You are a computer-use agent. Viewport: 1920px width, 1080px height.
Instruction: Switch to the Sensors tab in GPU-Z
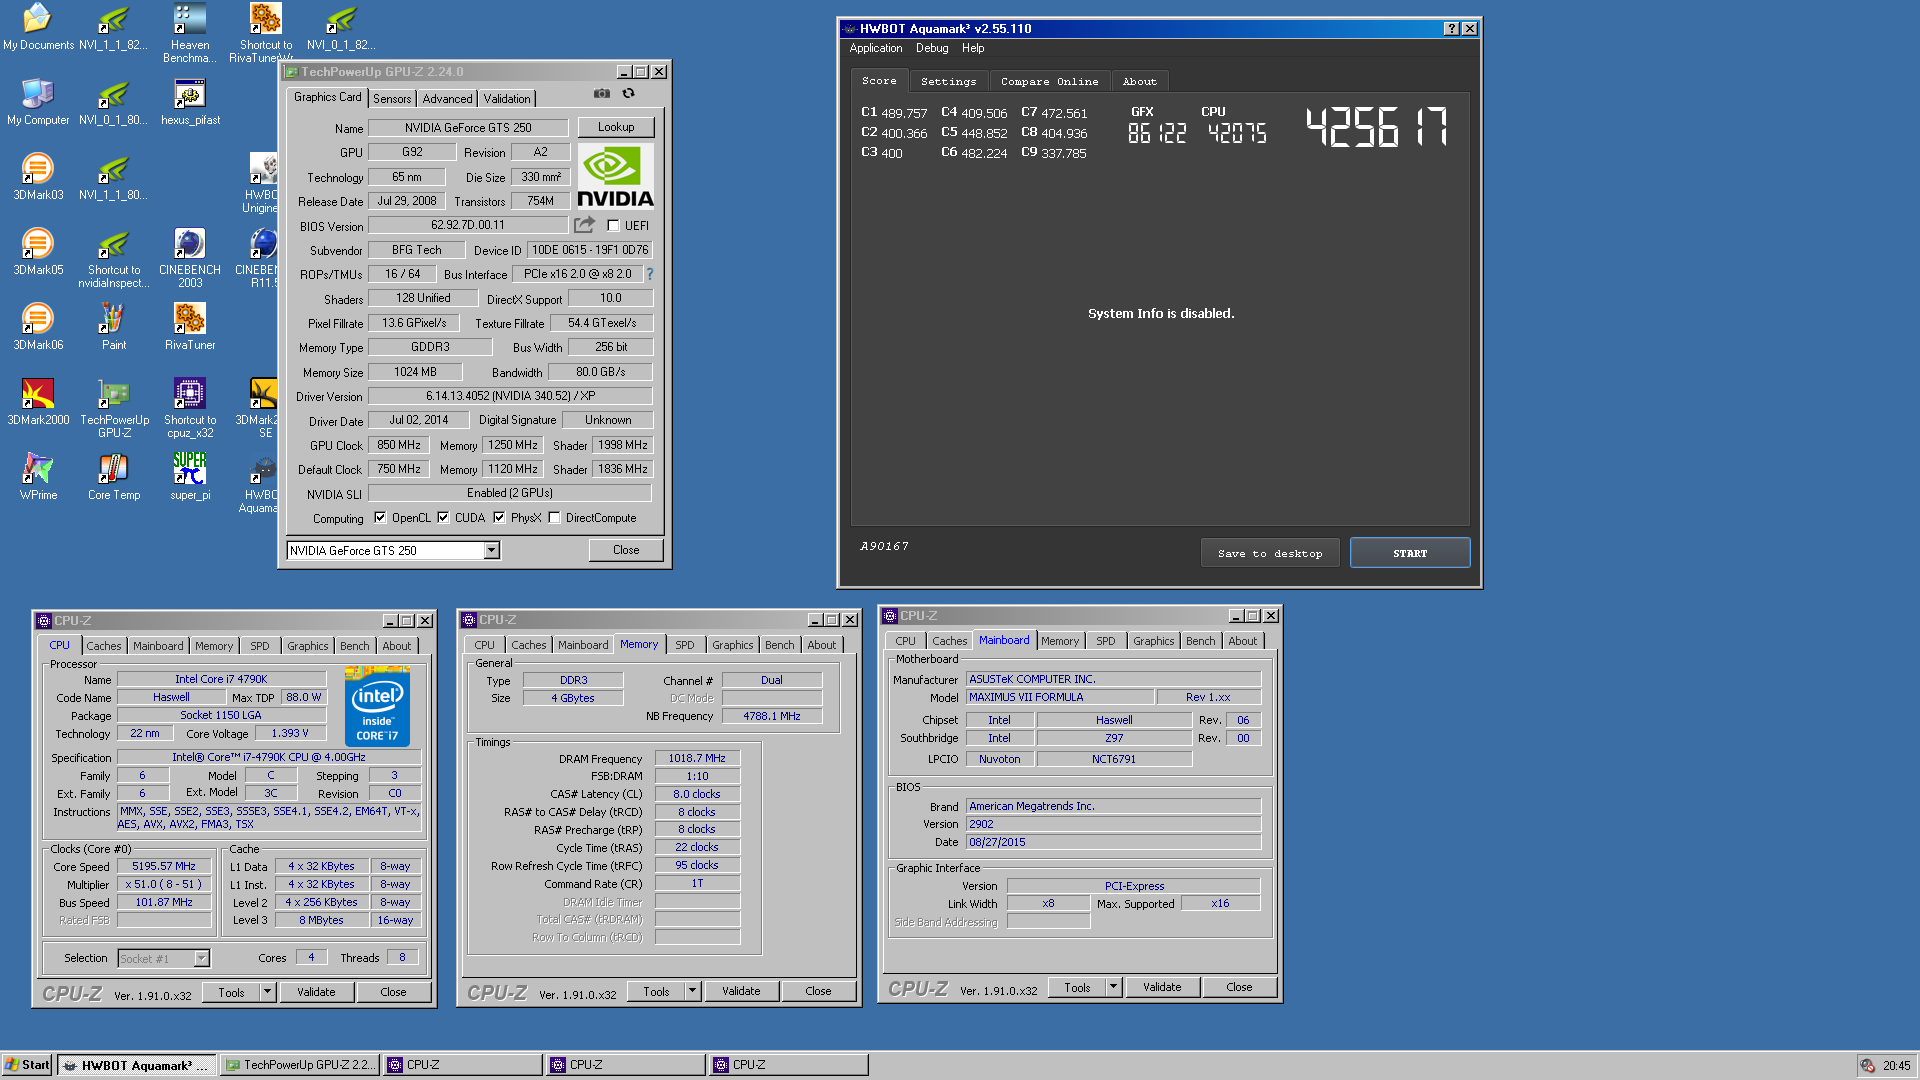pyautogui.click(x=392, y=99)
